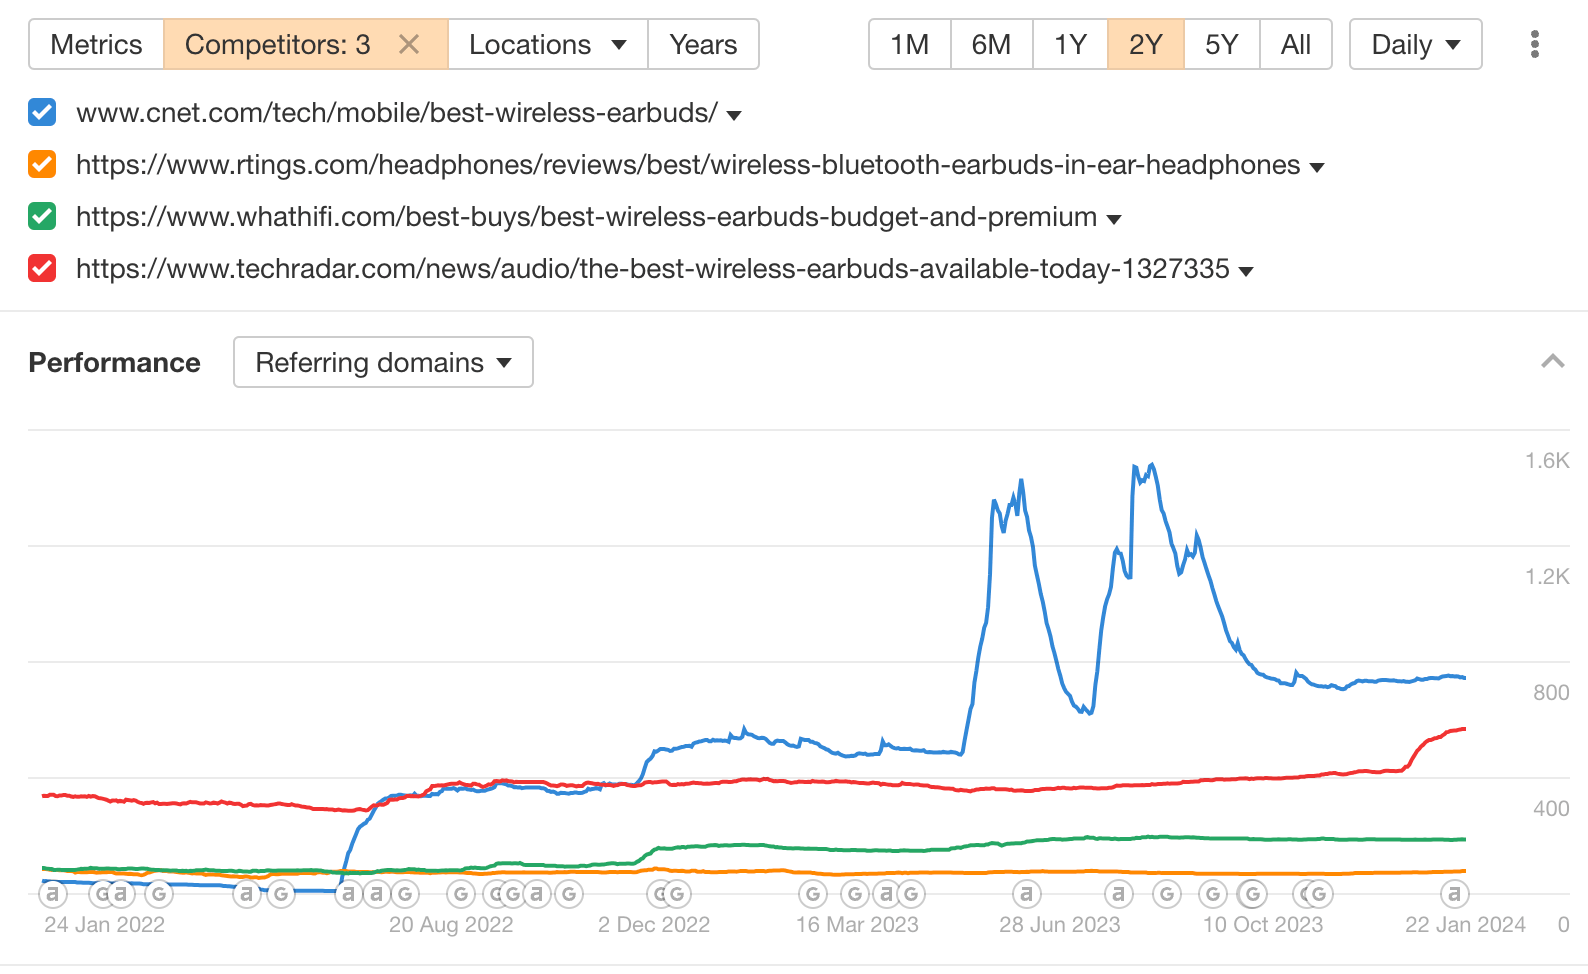Click the 28 Jun 2023 date label

1060,924
